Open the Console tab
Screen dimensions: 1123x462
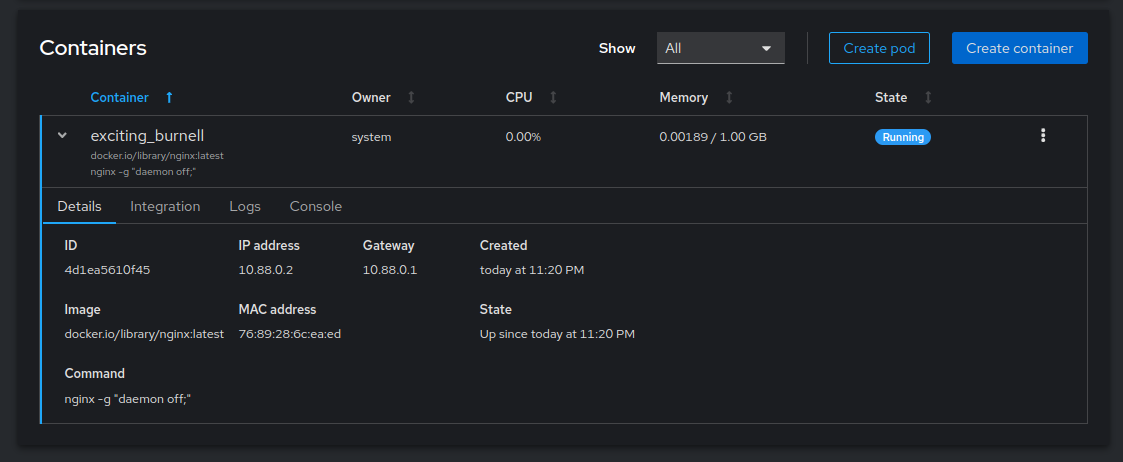[x=316, y=206]
